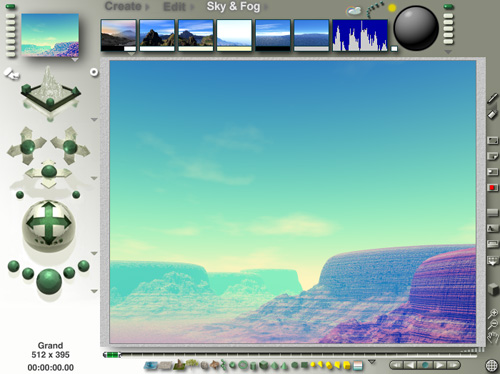The image size is (500, 374).
Task: Click the left camera cross control
Action: (x=27, y=146)
